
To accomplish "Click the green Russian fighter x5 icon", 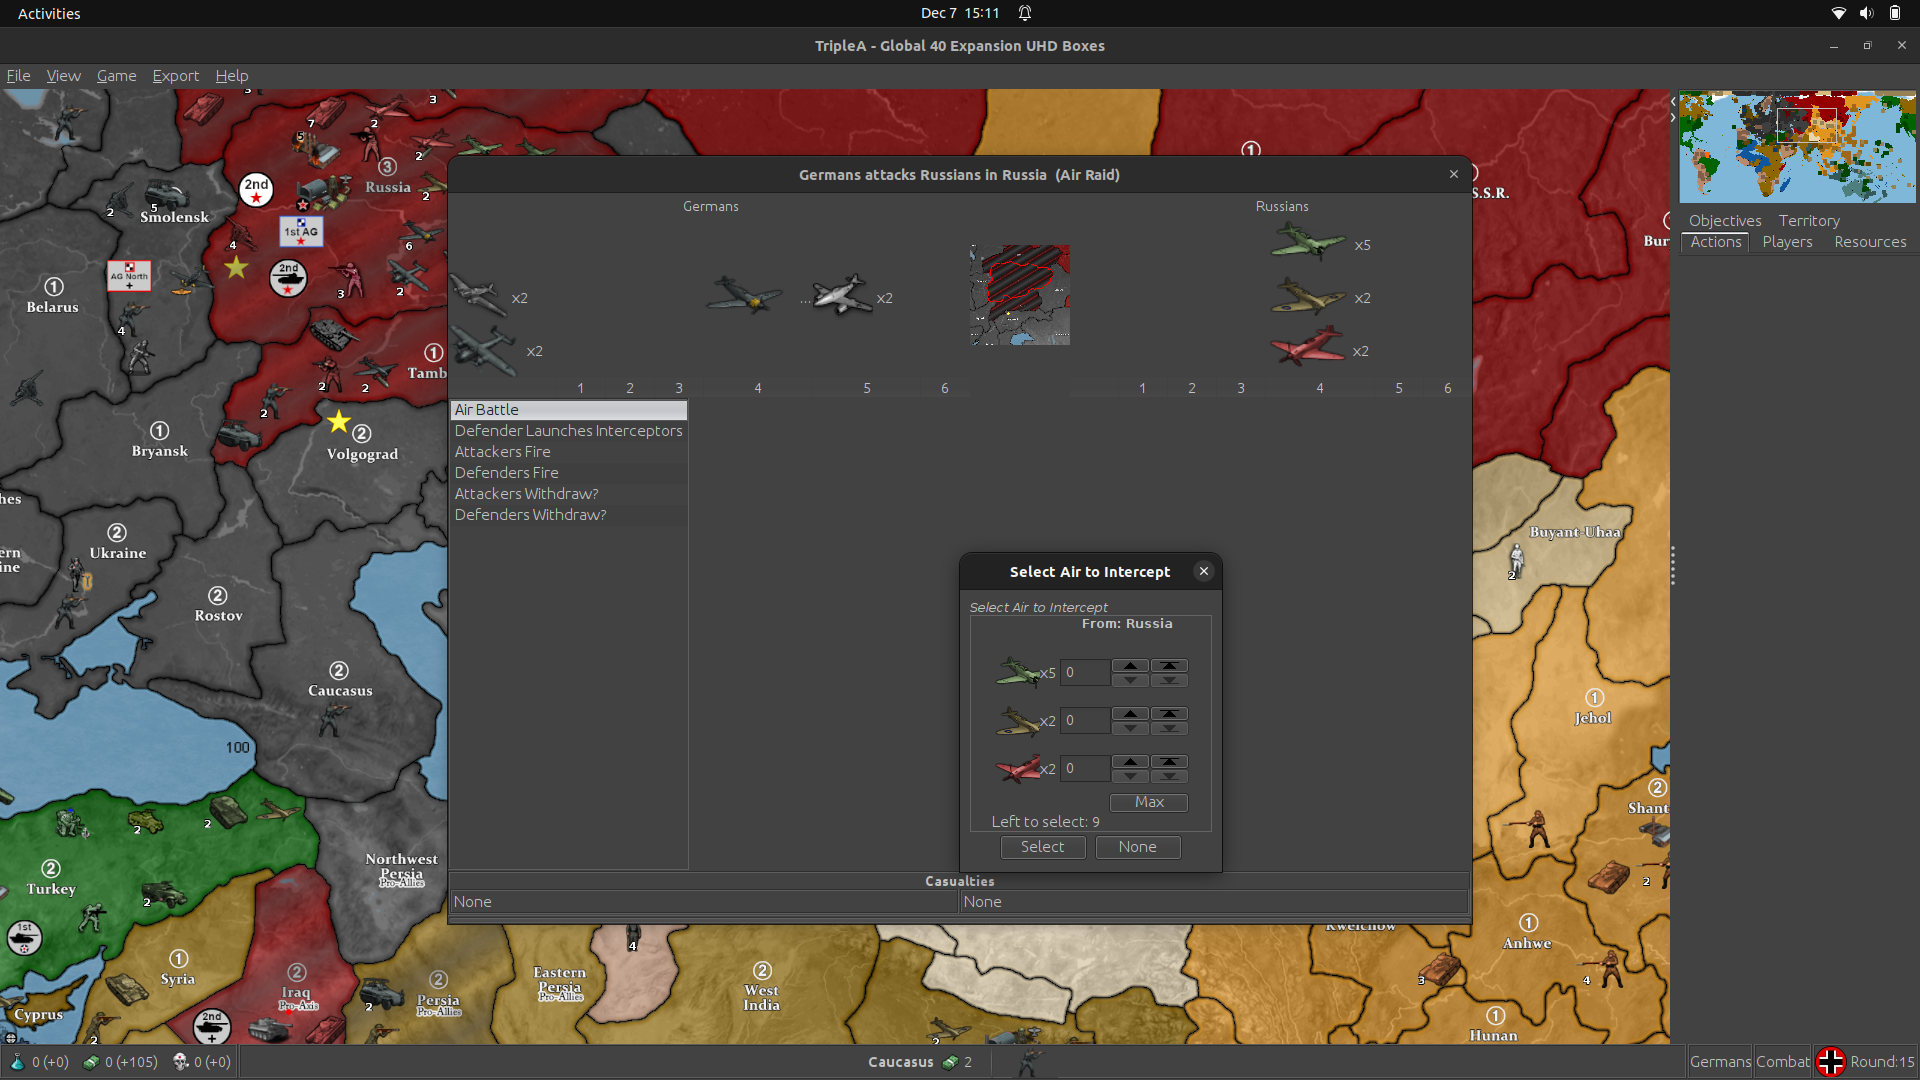I will [1308, 243].
